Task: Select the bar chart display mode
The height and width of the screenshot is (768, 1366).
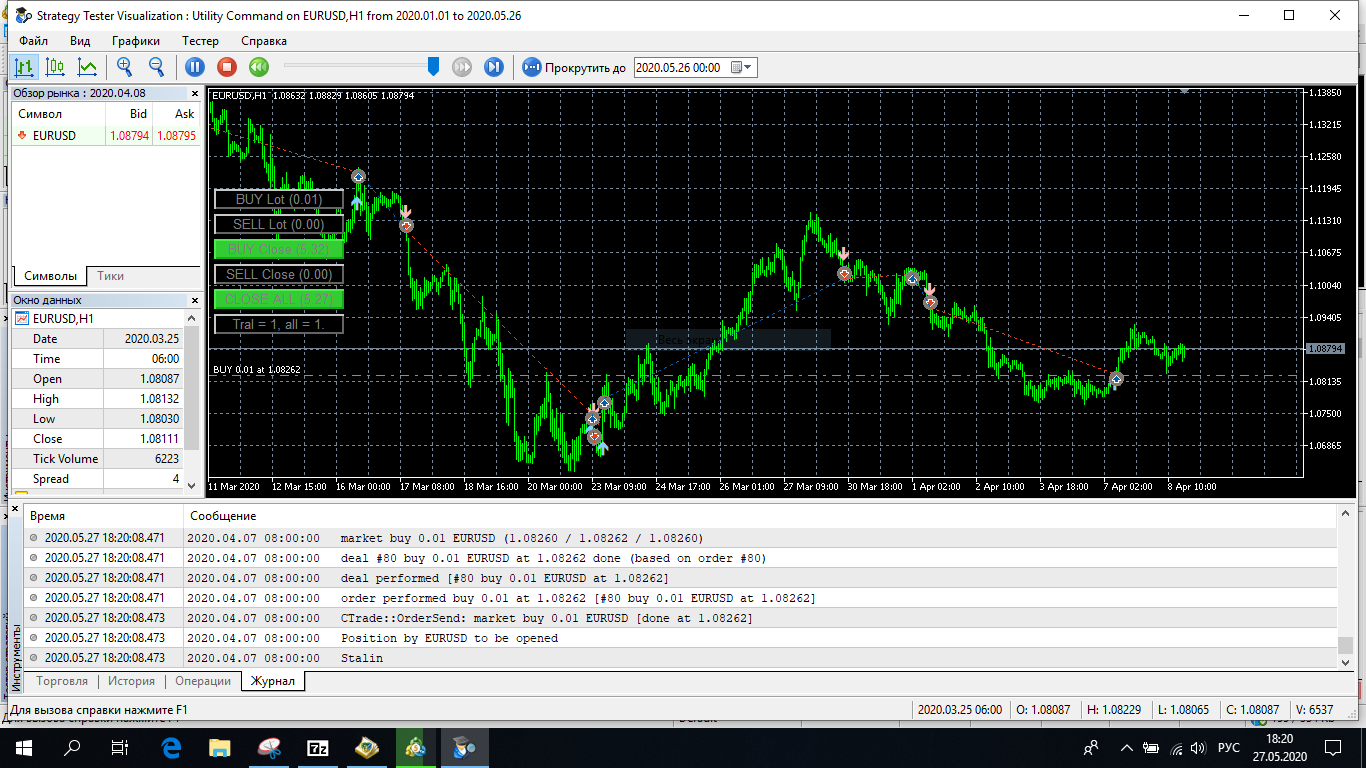Action: coord(25,66)
